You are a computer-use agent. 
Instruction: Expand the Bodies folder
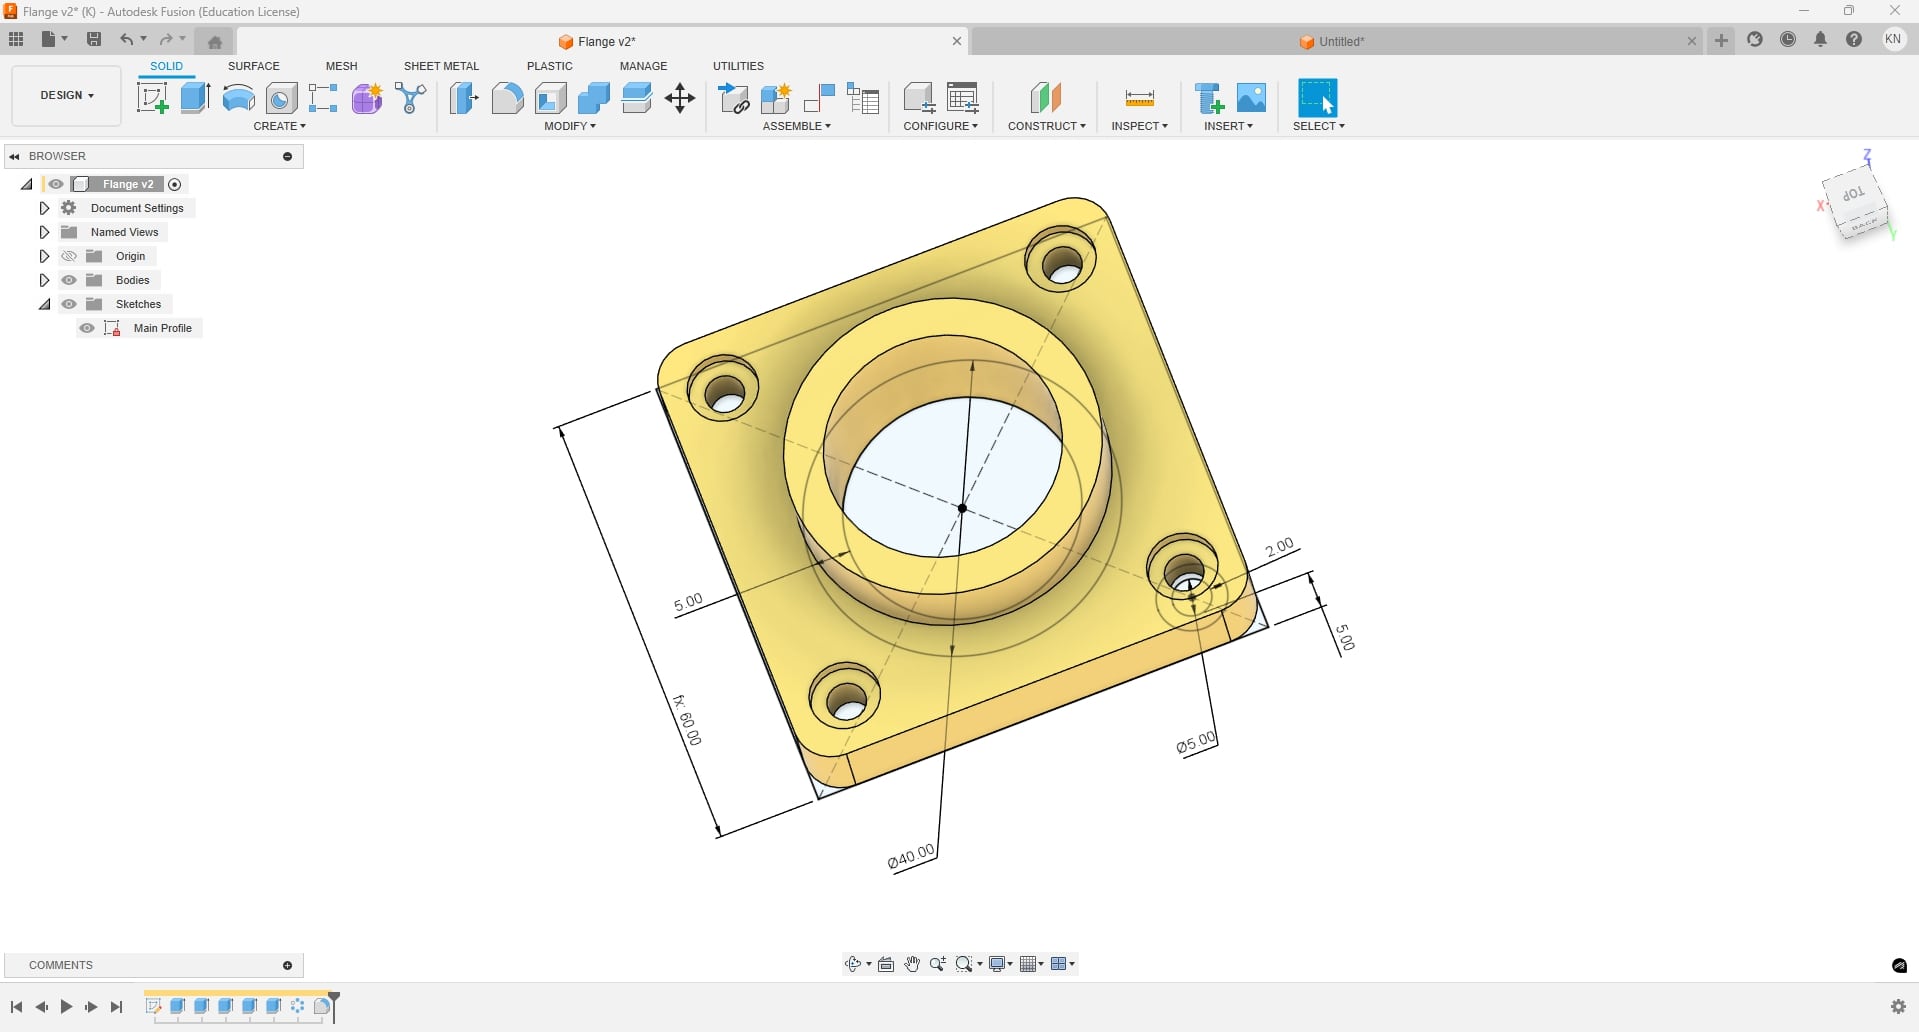point(44,280)
